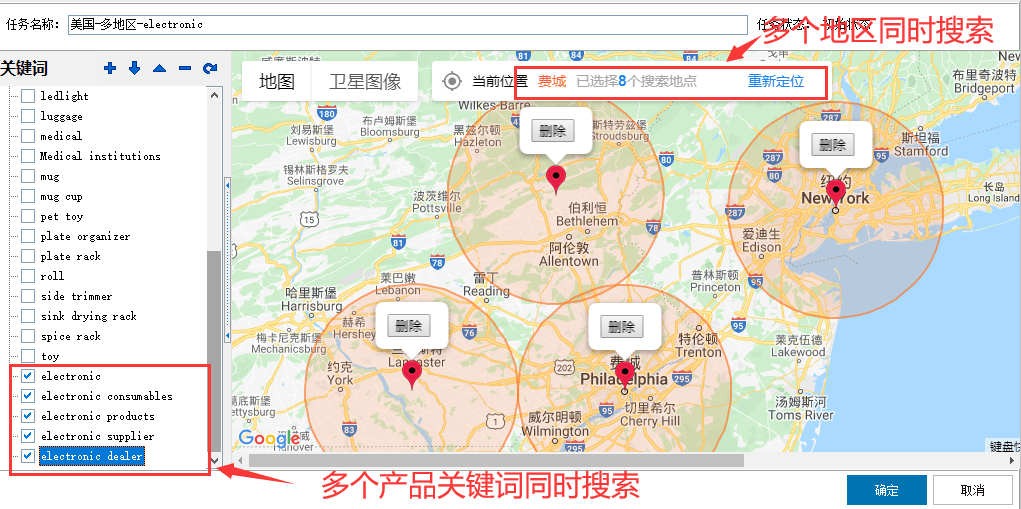Click the 确定 confirm button
This screenshot has width=1021, height=509.
click(x=886, y=491)
